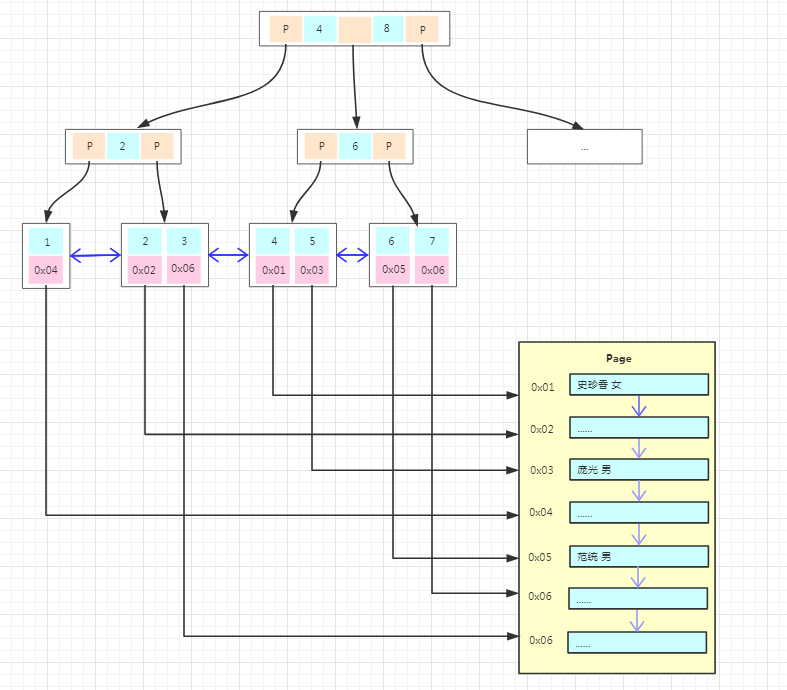Select key 2 between the two P cells

[x=123, y=146]
